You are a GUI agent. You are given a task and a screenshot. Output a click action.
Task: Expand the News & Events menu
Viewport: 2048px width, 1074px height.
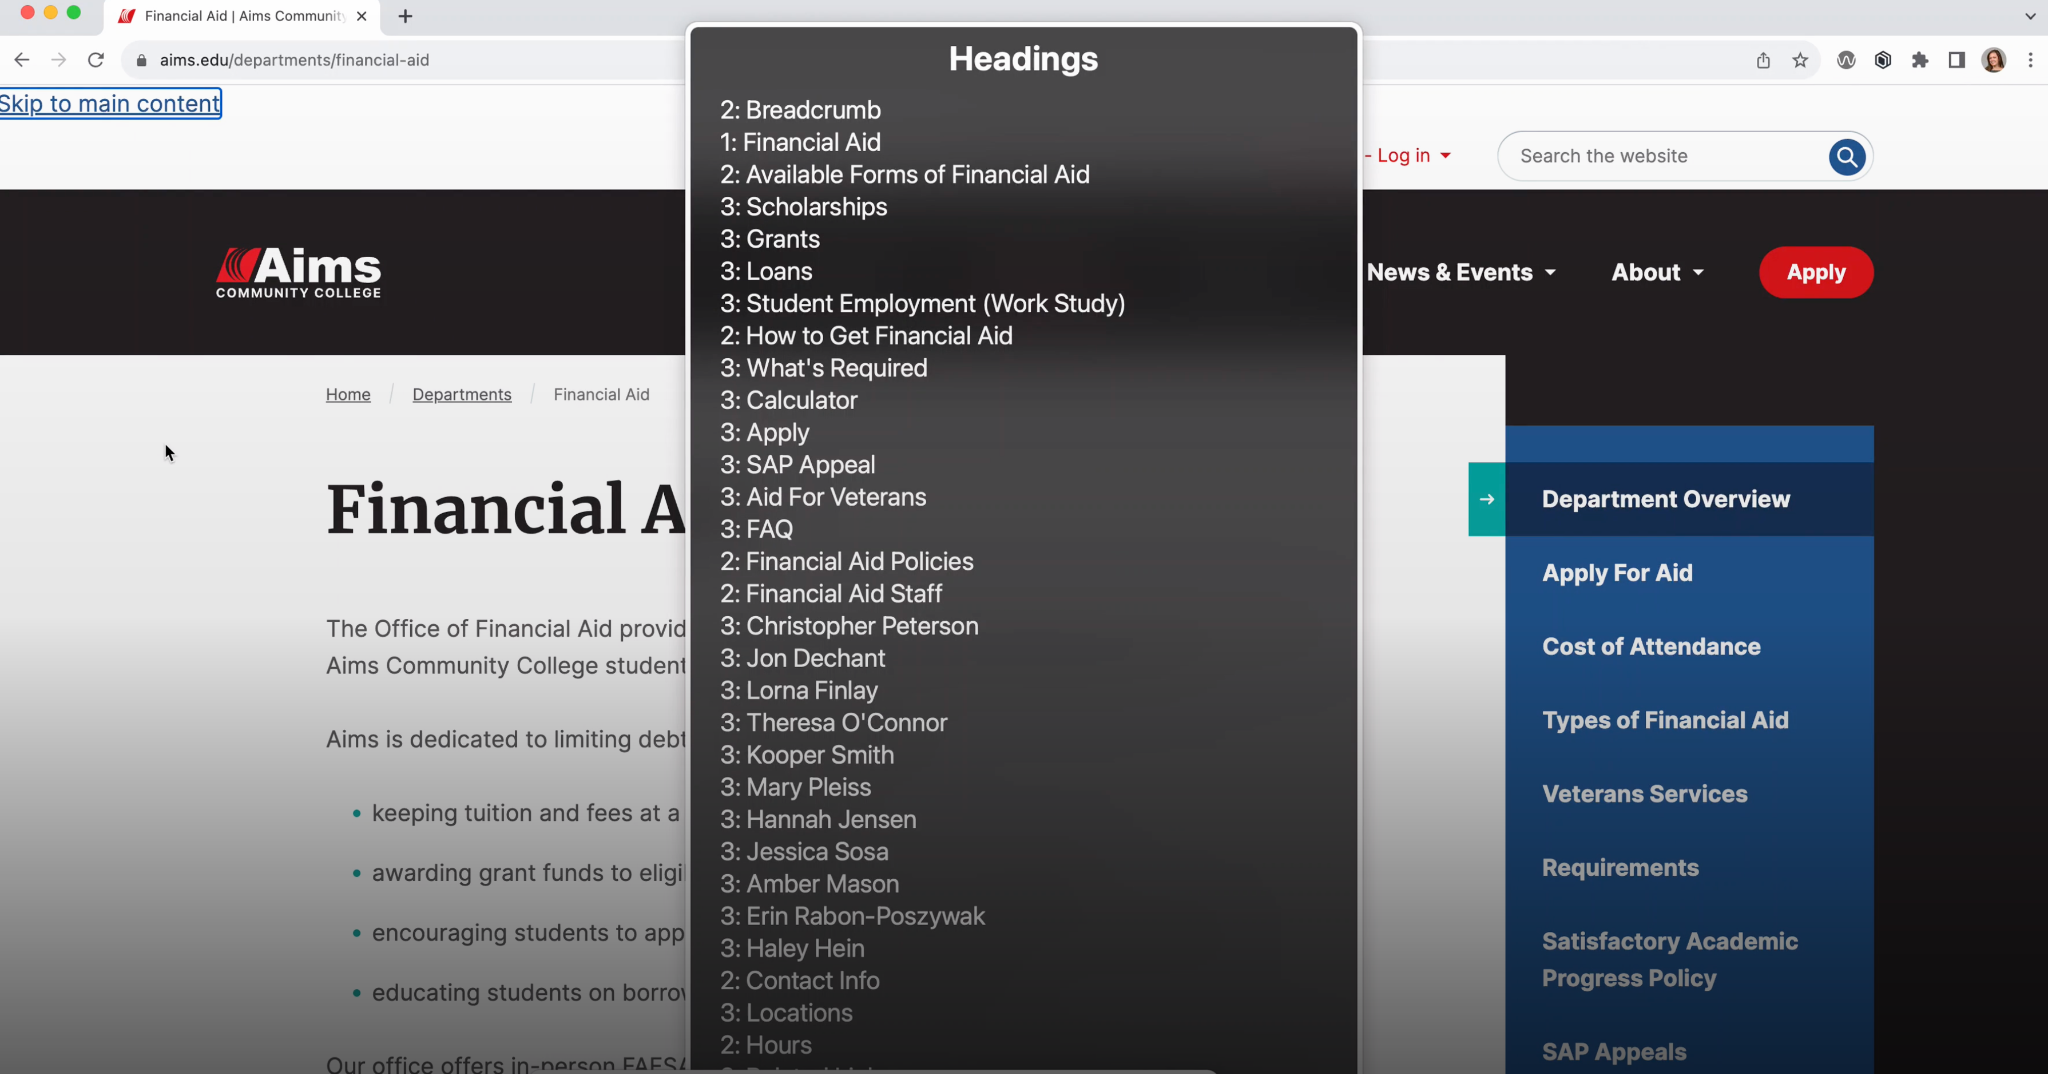coord(1461,272)
